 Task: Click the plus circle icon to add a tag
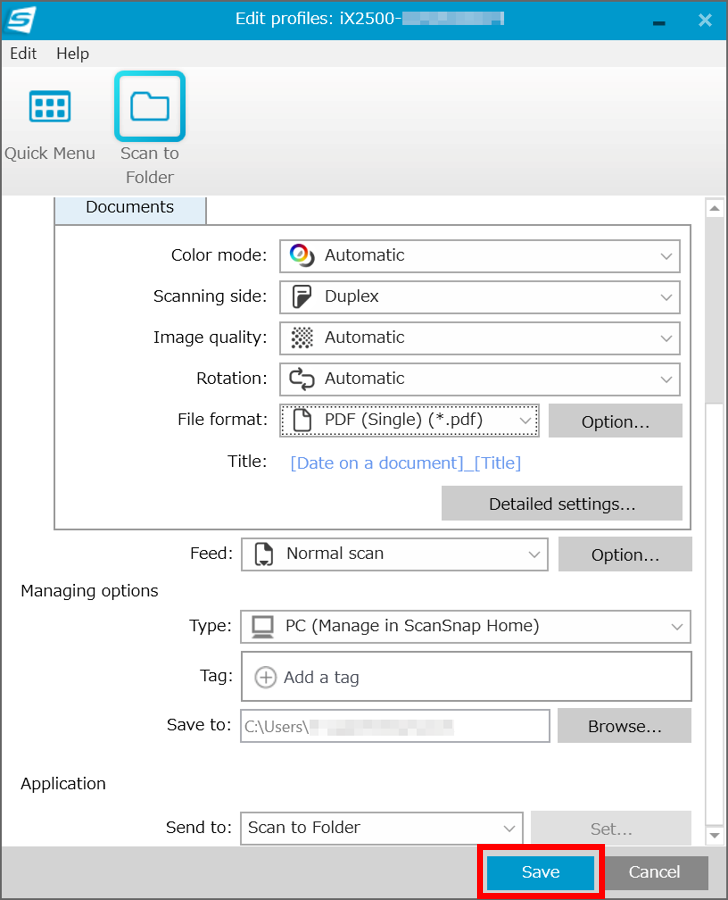265,677
